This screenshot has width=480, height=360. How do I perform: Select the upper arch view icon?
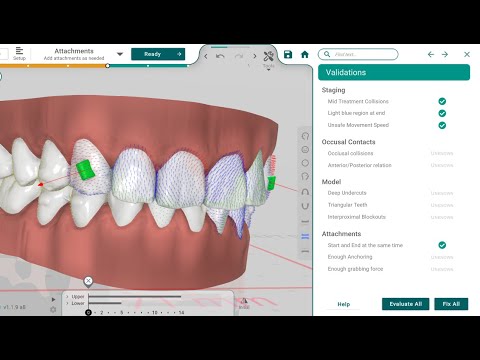[305, 192]
